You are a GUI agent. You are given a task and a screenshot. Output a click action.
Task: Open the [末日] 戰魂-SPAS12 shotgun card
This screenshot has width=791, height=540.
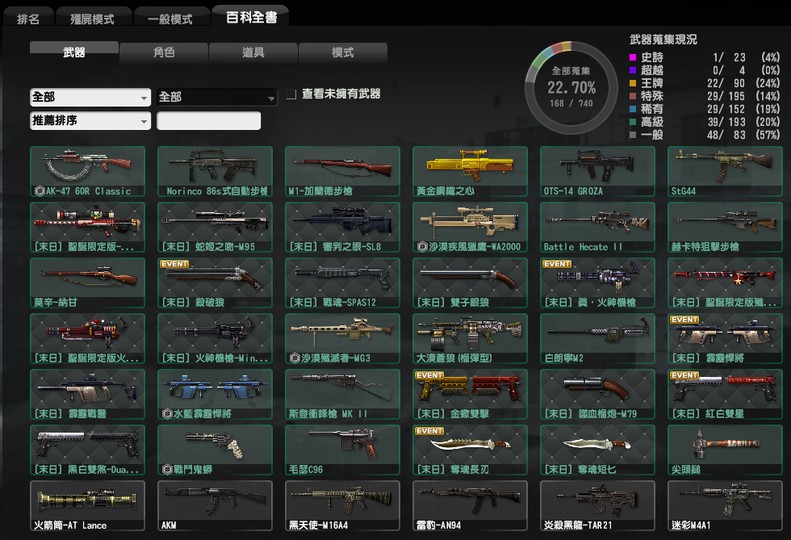[x=343, y=283]
